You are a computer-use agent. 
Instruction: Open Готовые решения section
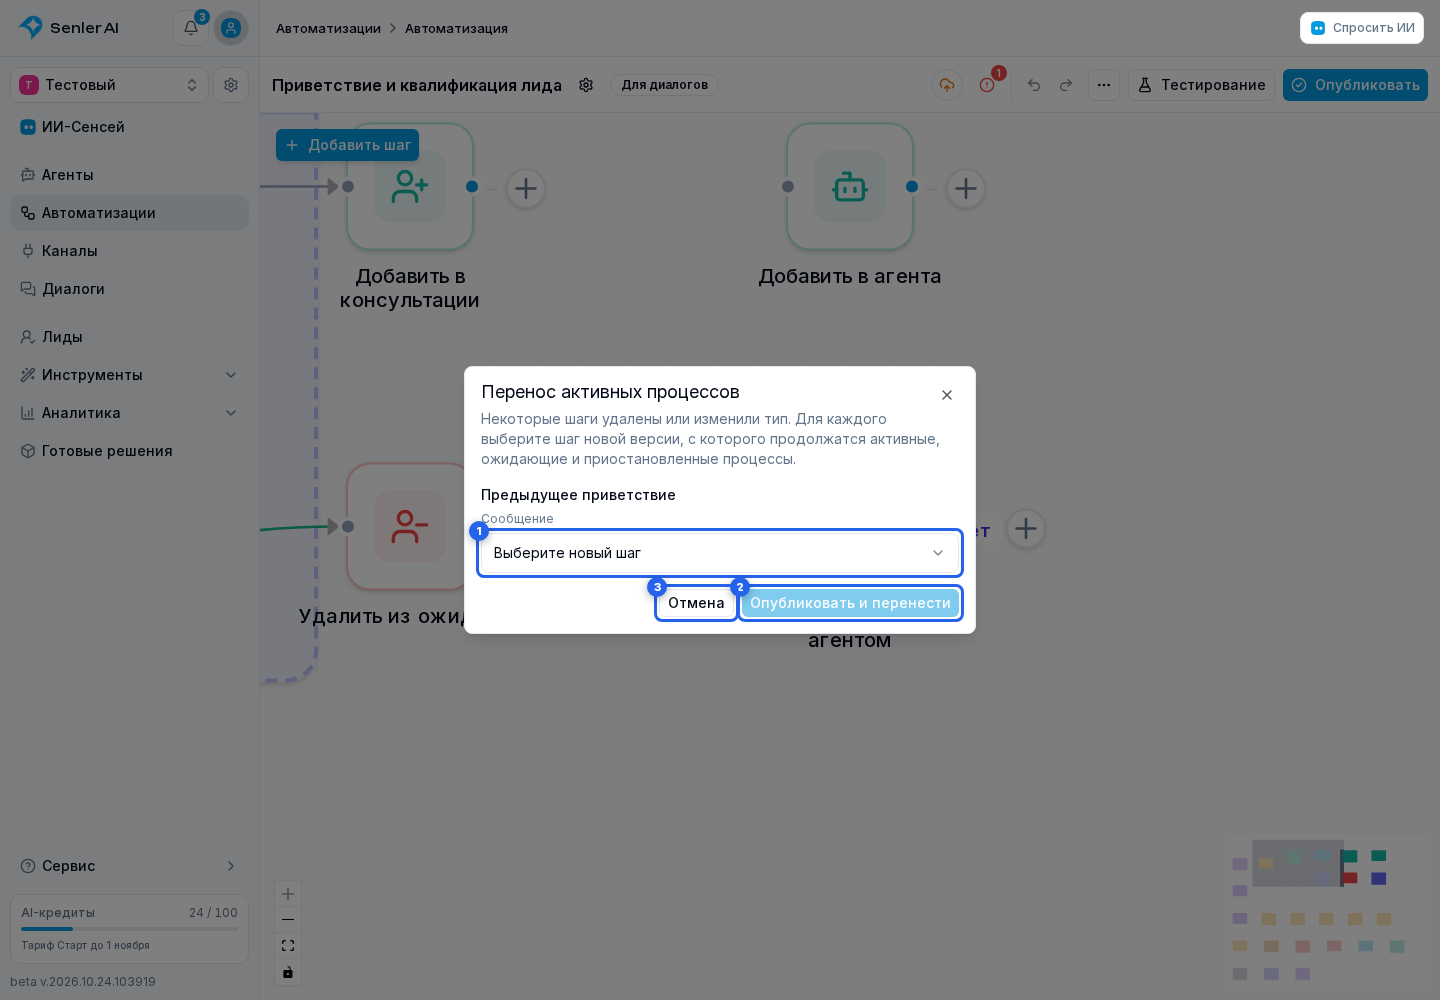coord(130,451)
